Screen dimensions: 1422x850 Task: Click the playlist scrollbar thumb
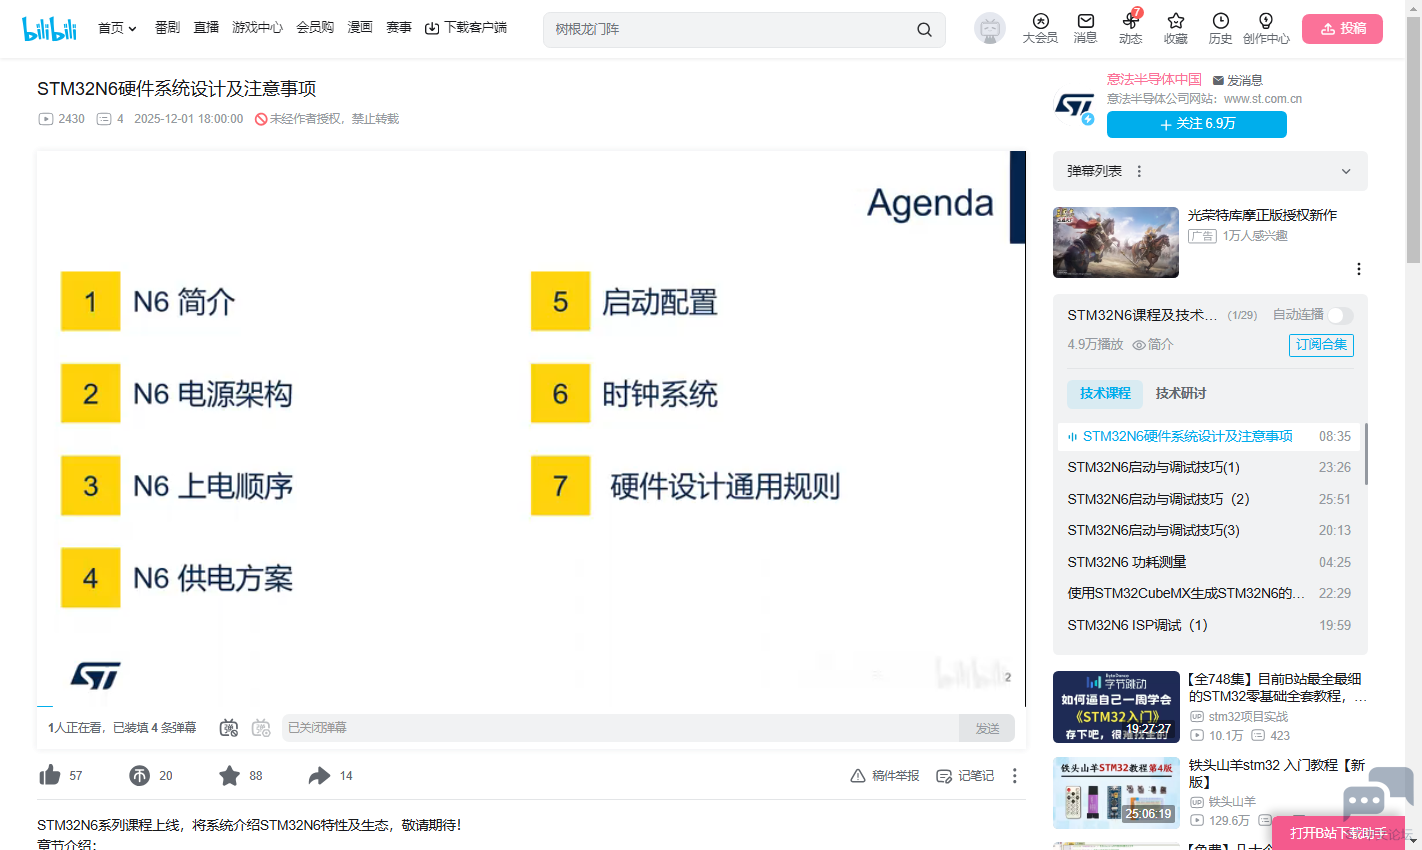[1366, 453]
